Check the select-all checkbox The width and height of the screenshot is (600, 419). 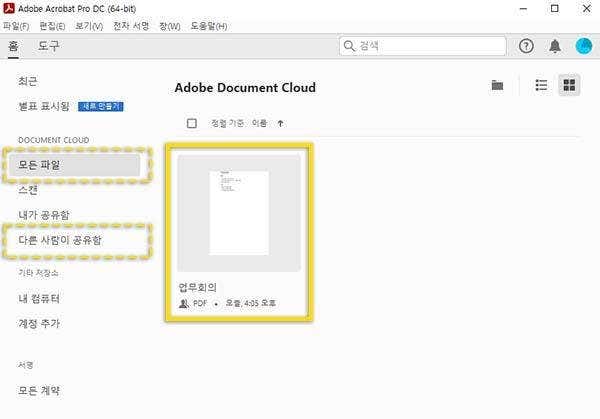pyautogui.click(x=192, y=123)
